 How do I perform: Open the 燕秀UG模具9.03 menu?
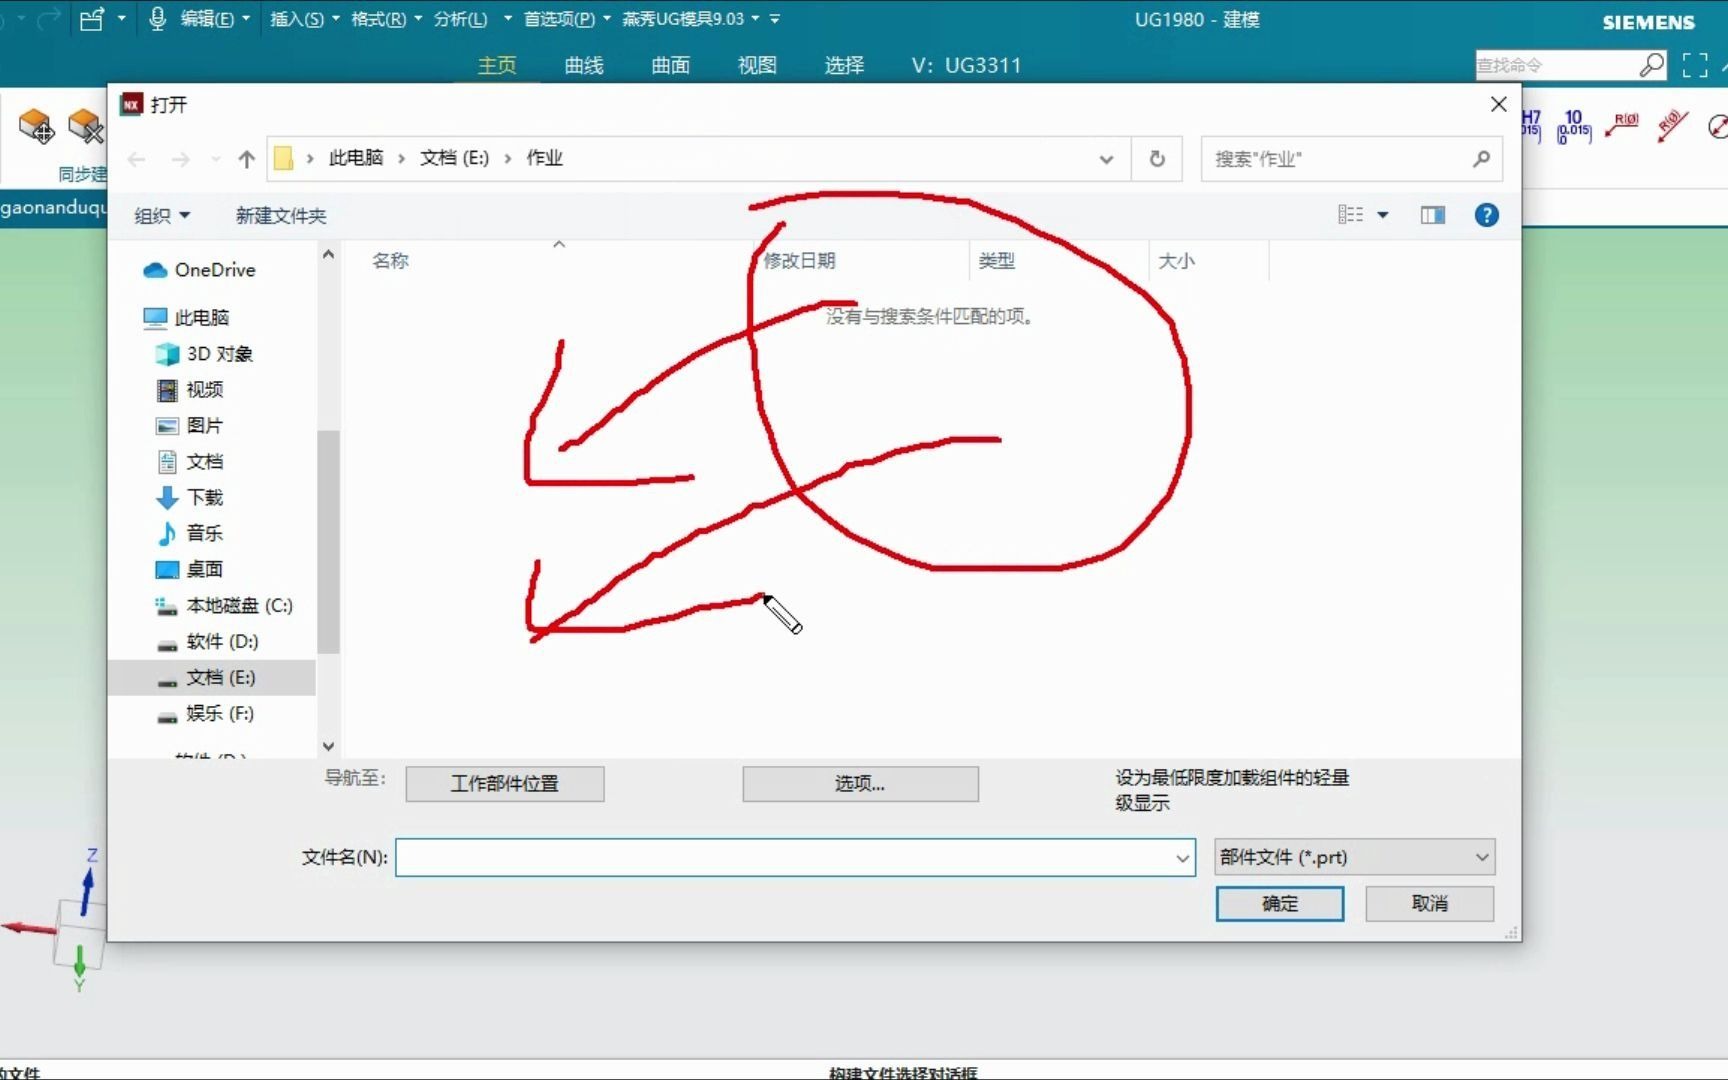click(x=691, y=19)
